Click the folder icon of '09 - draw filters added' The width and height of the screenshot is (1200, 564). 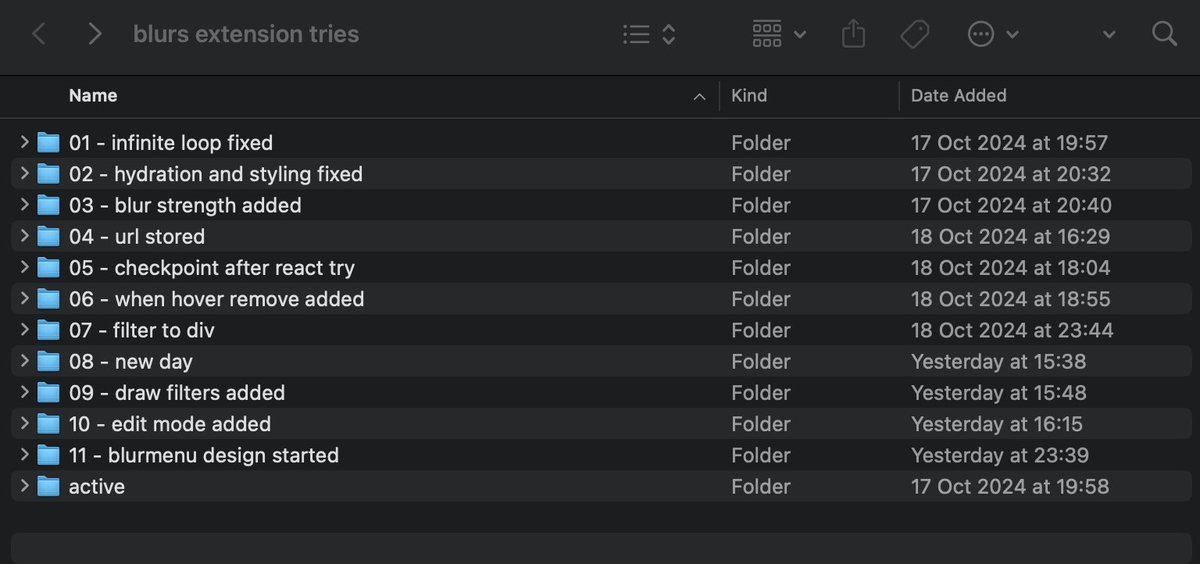[48, 393]
